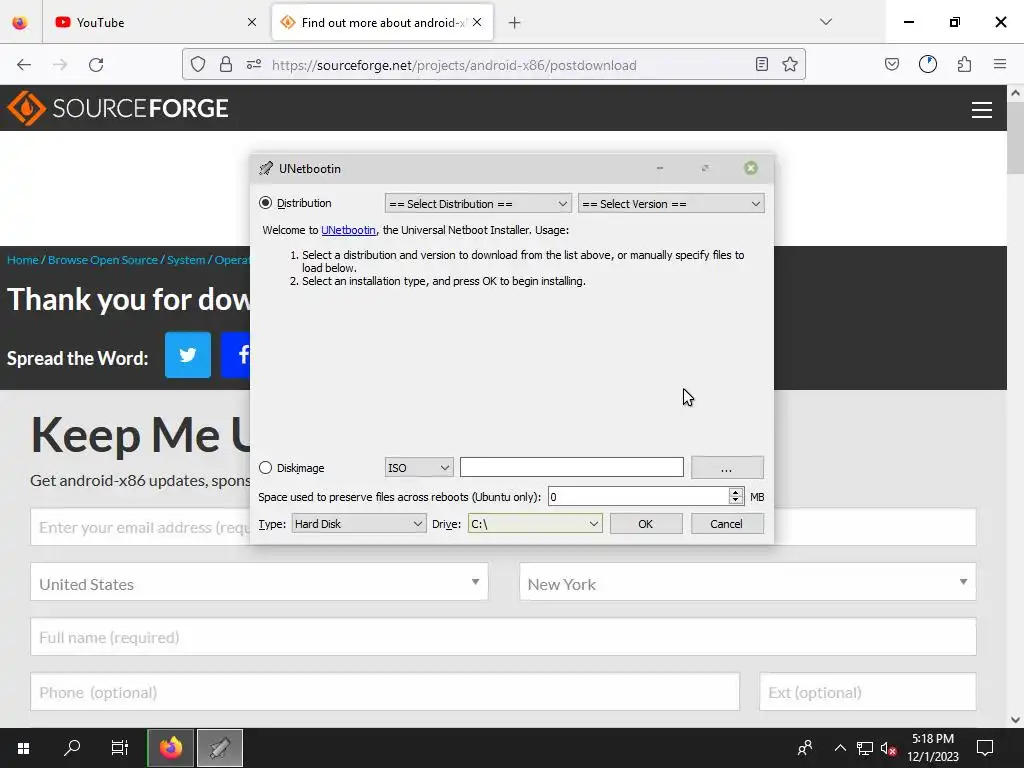The image size is (1024, 768).
Task: Click the Phone optional field
Action: pyautogui.click(x=385, y=692)
